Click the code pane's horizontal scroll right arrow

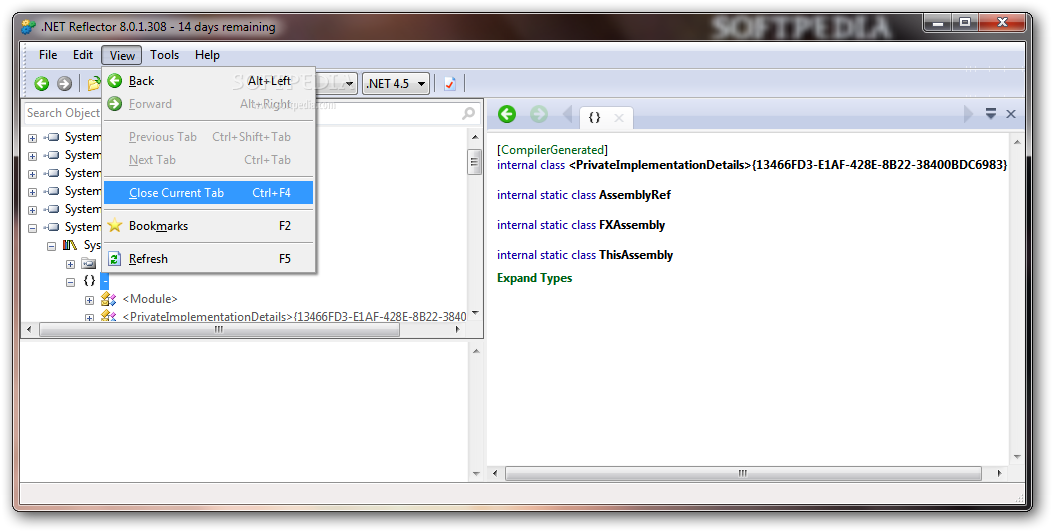coord(999,474)
